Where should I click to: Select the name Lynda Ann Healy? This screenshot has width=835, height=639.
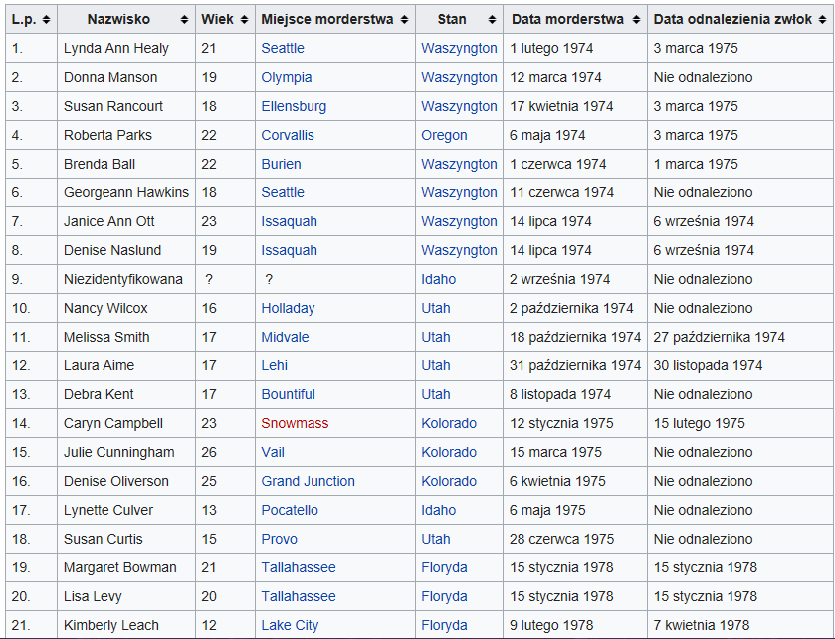116,48
